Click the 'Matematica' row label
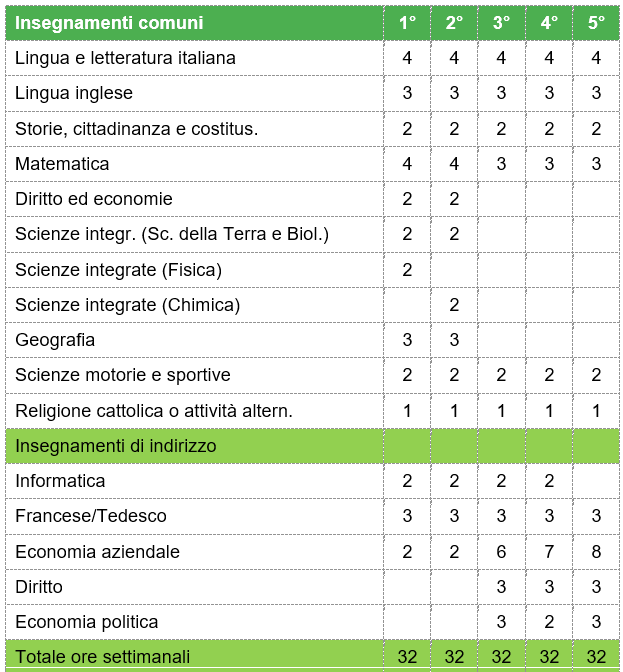623x672 pixels. click(62, 163)
